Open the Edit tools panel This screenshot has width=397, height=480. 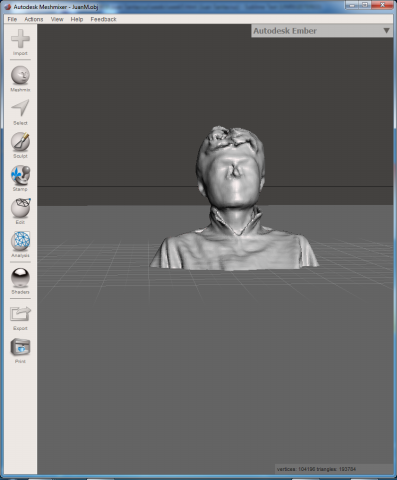click(20, 211)
